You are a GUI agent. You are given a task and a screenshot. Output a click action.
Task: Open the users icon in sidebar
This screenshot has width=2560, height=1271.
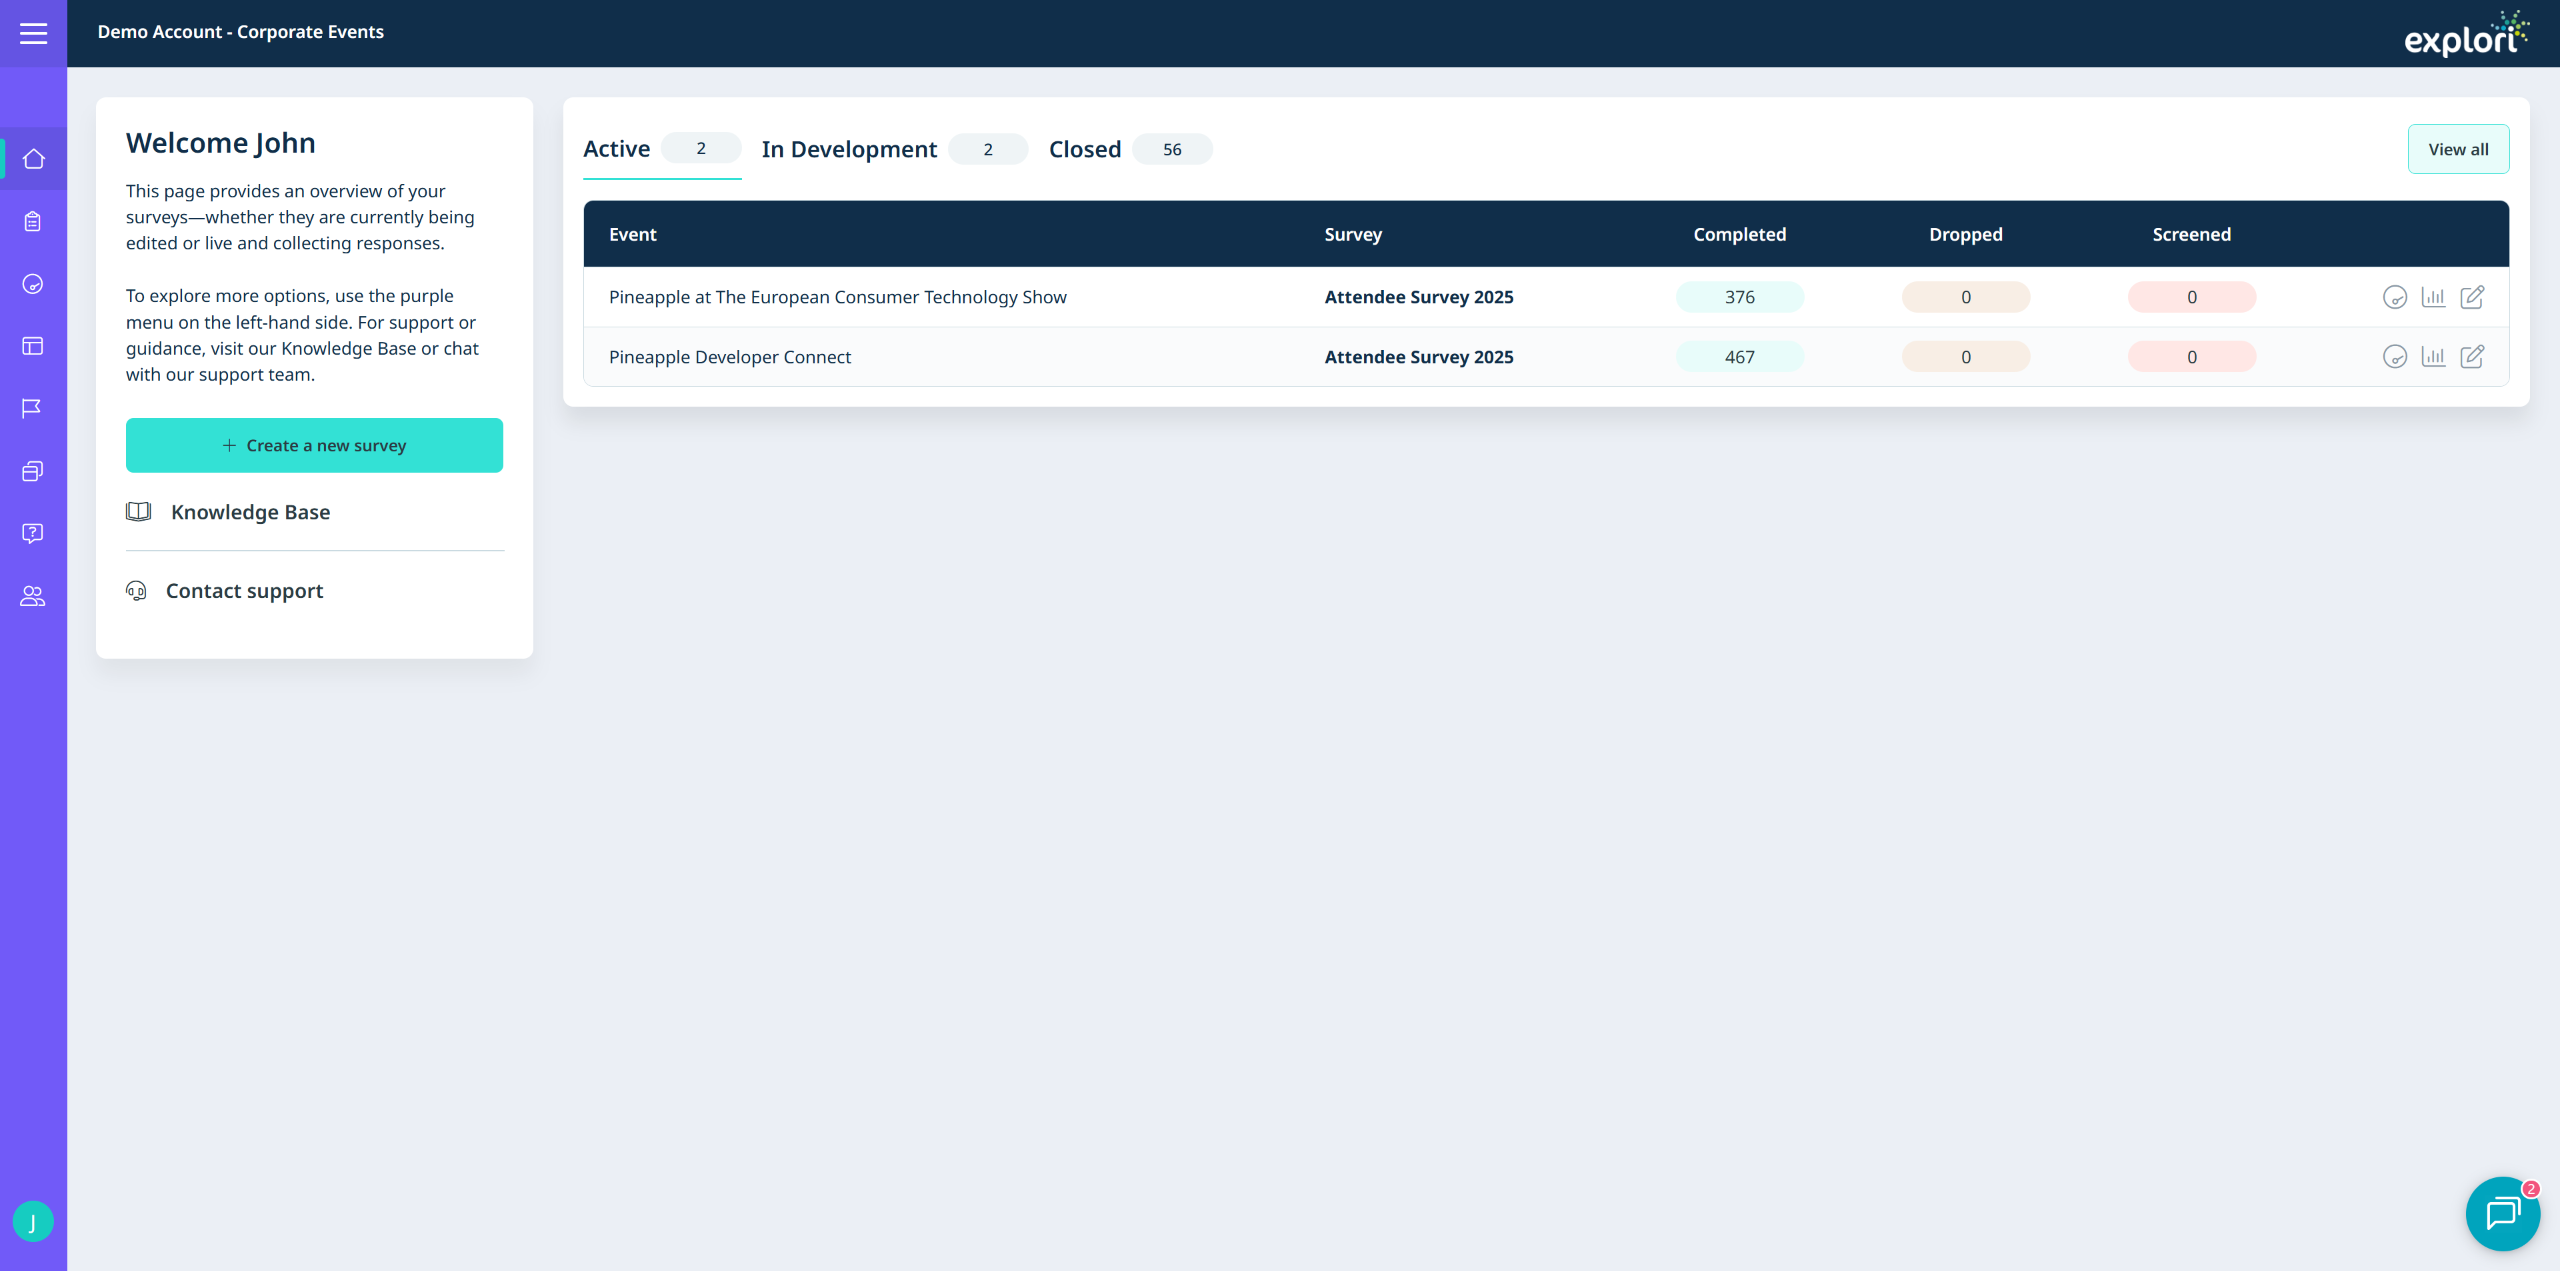tap(33, 596)
